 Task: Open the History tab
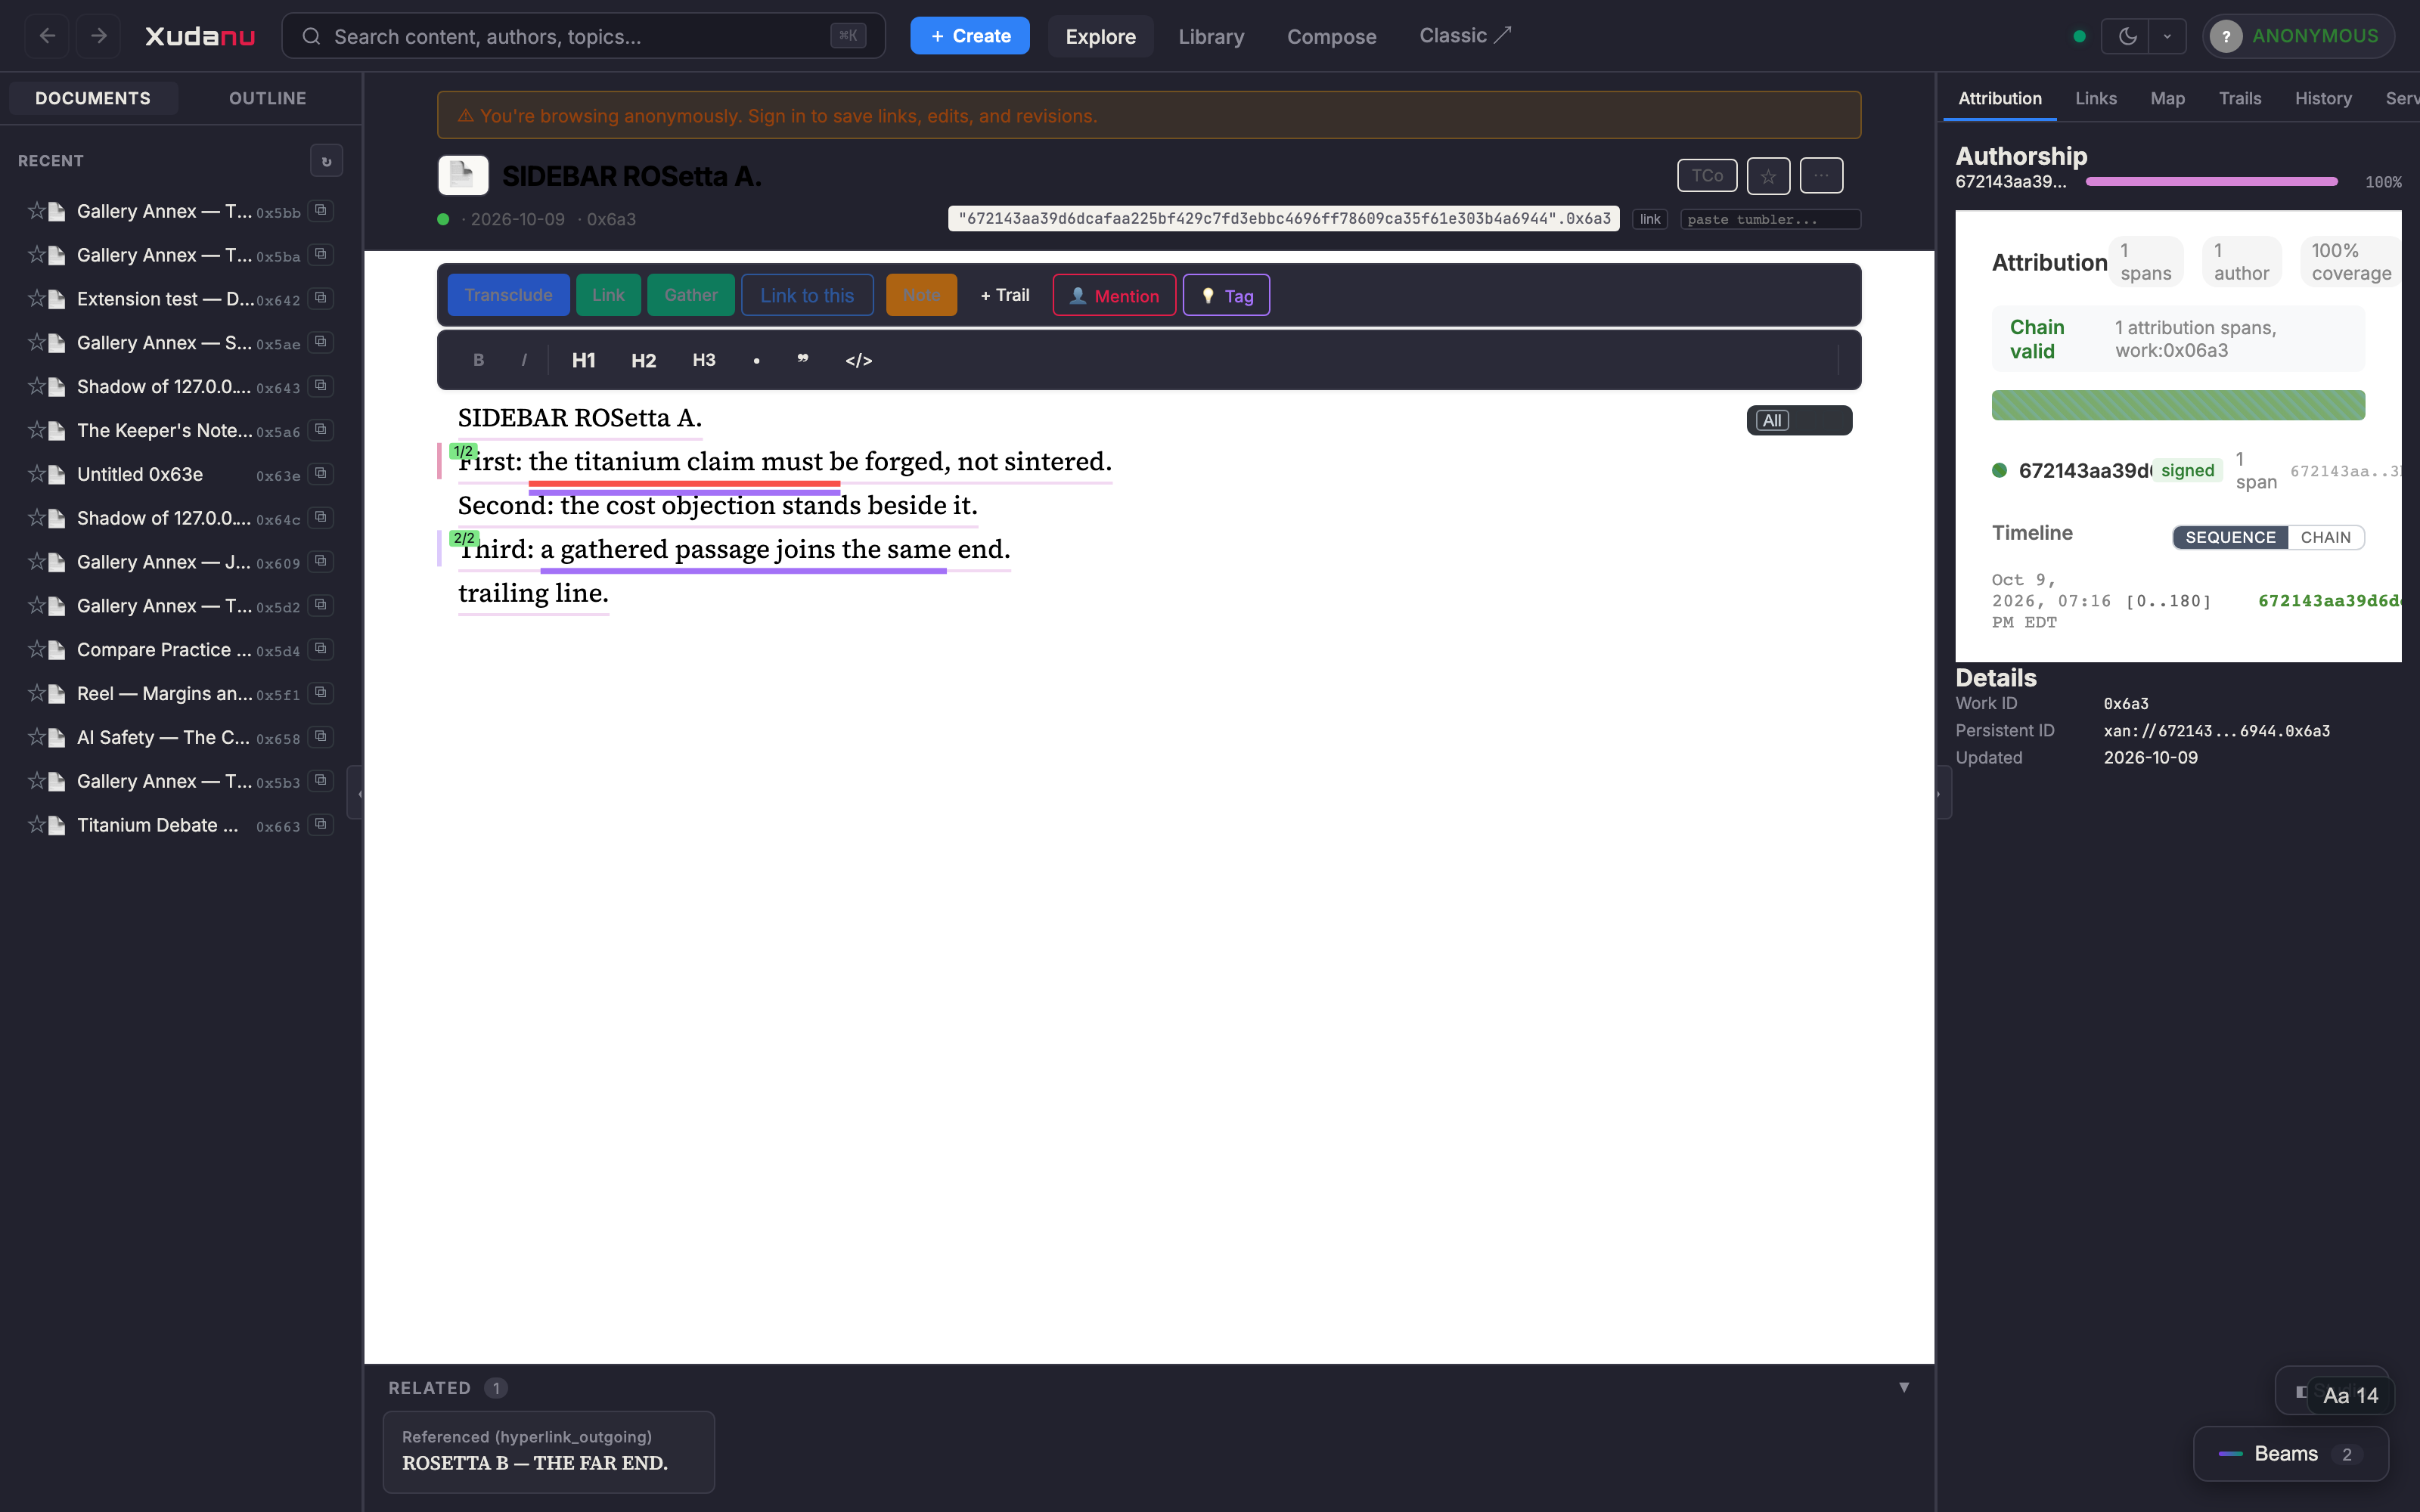pyautogui.click(x=2322, y=98)
